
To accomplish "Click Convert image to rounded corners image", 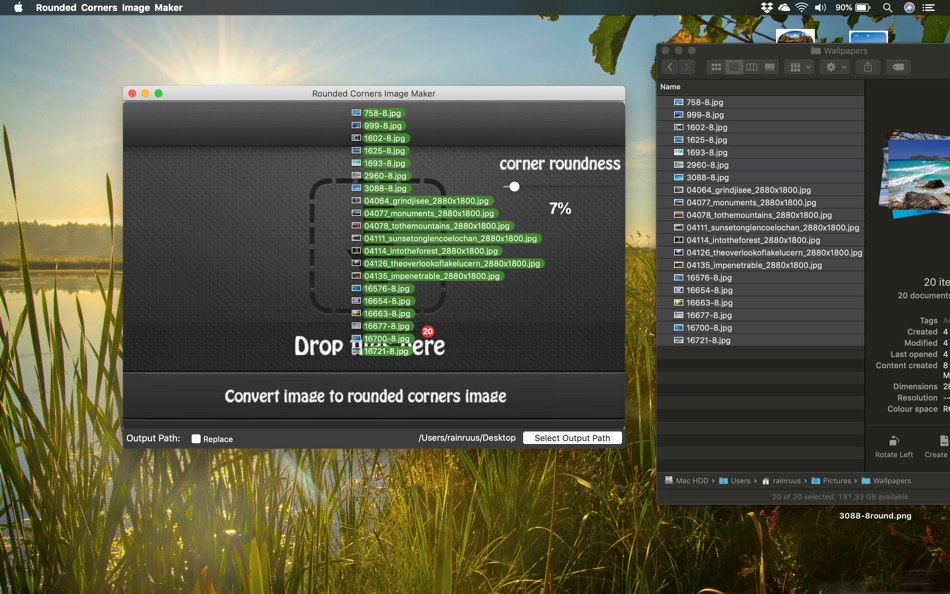I will (x=365, y=396).
